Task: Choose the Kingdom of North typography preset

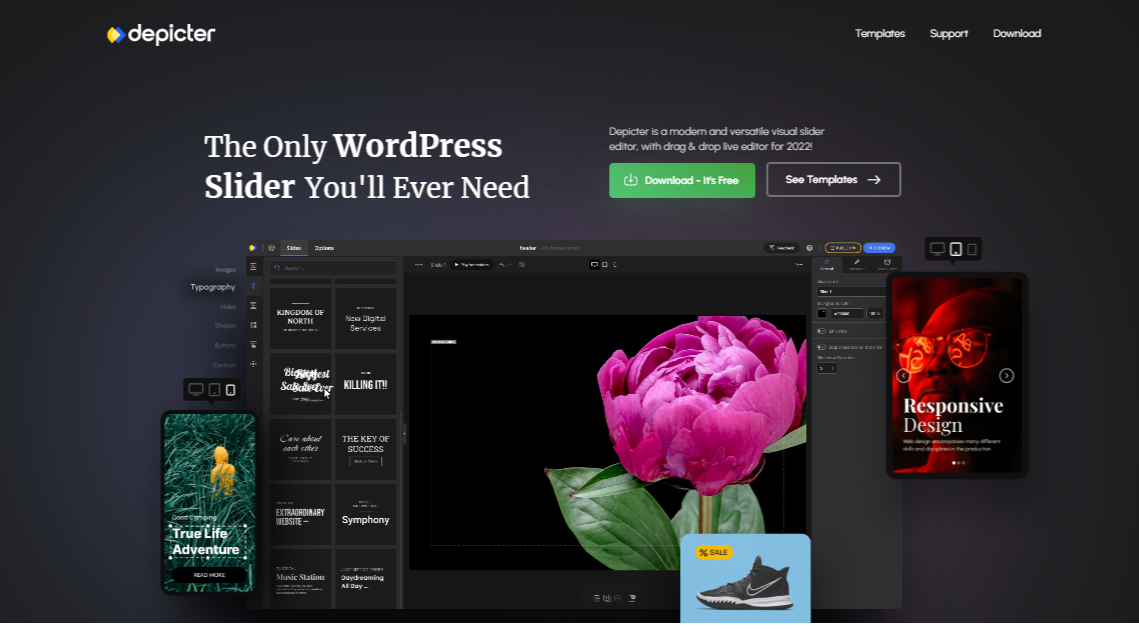Action: 301,319
